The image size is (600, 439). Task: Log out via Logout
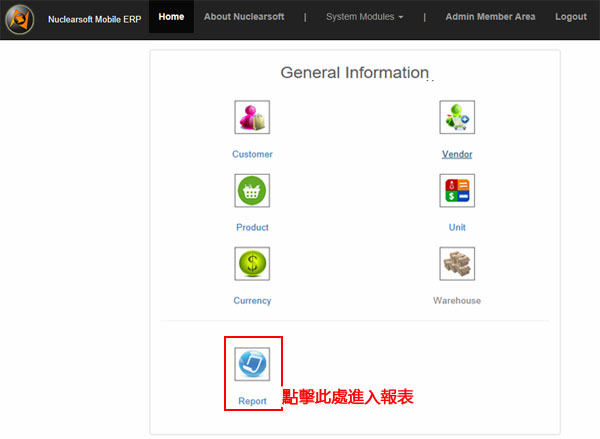point(571,17)
